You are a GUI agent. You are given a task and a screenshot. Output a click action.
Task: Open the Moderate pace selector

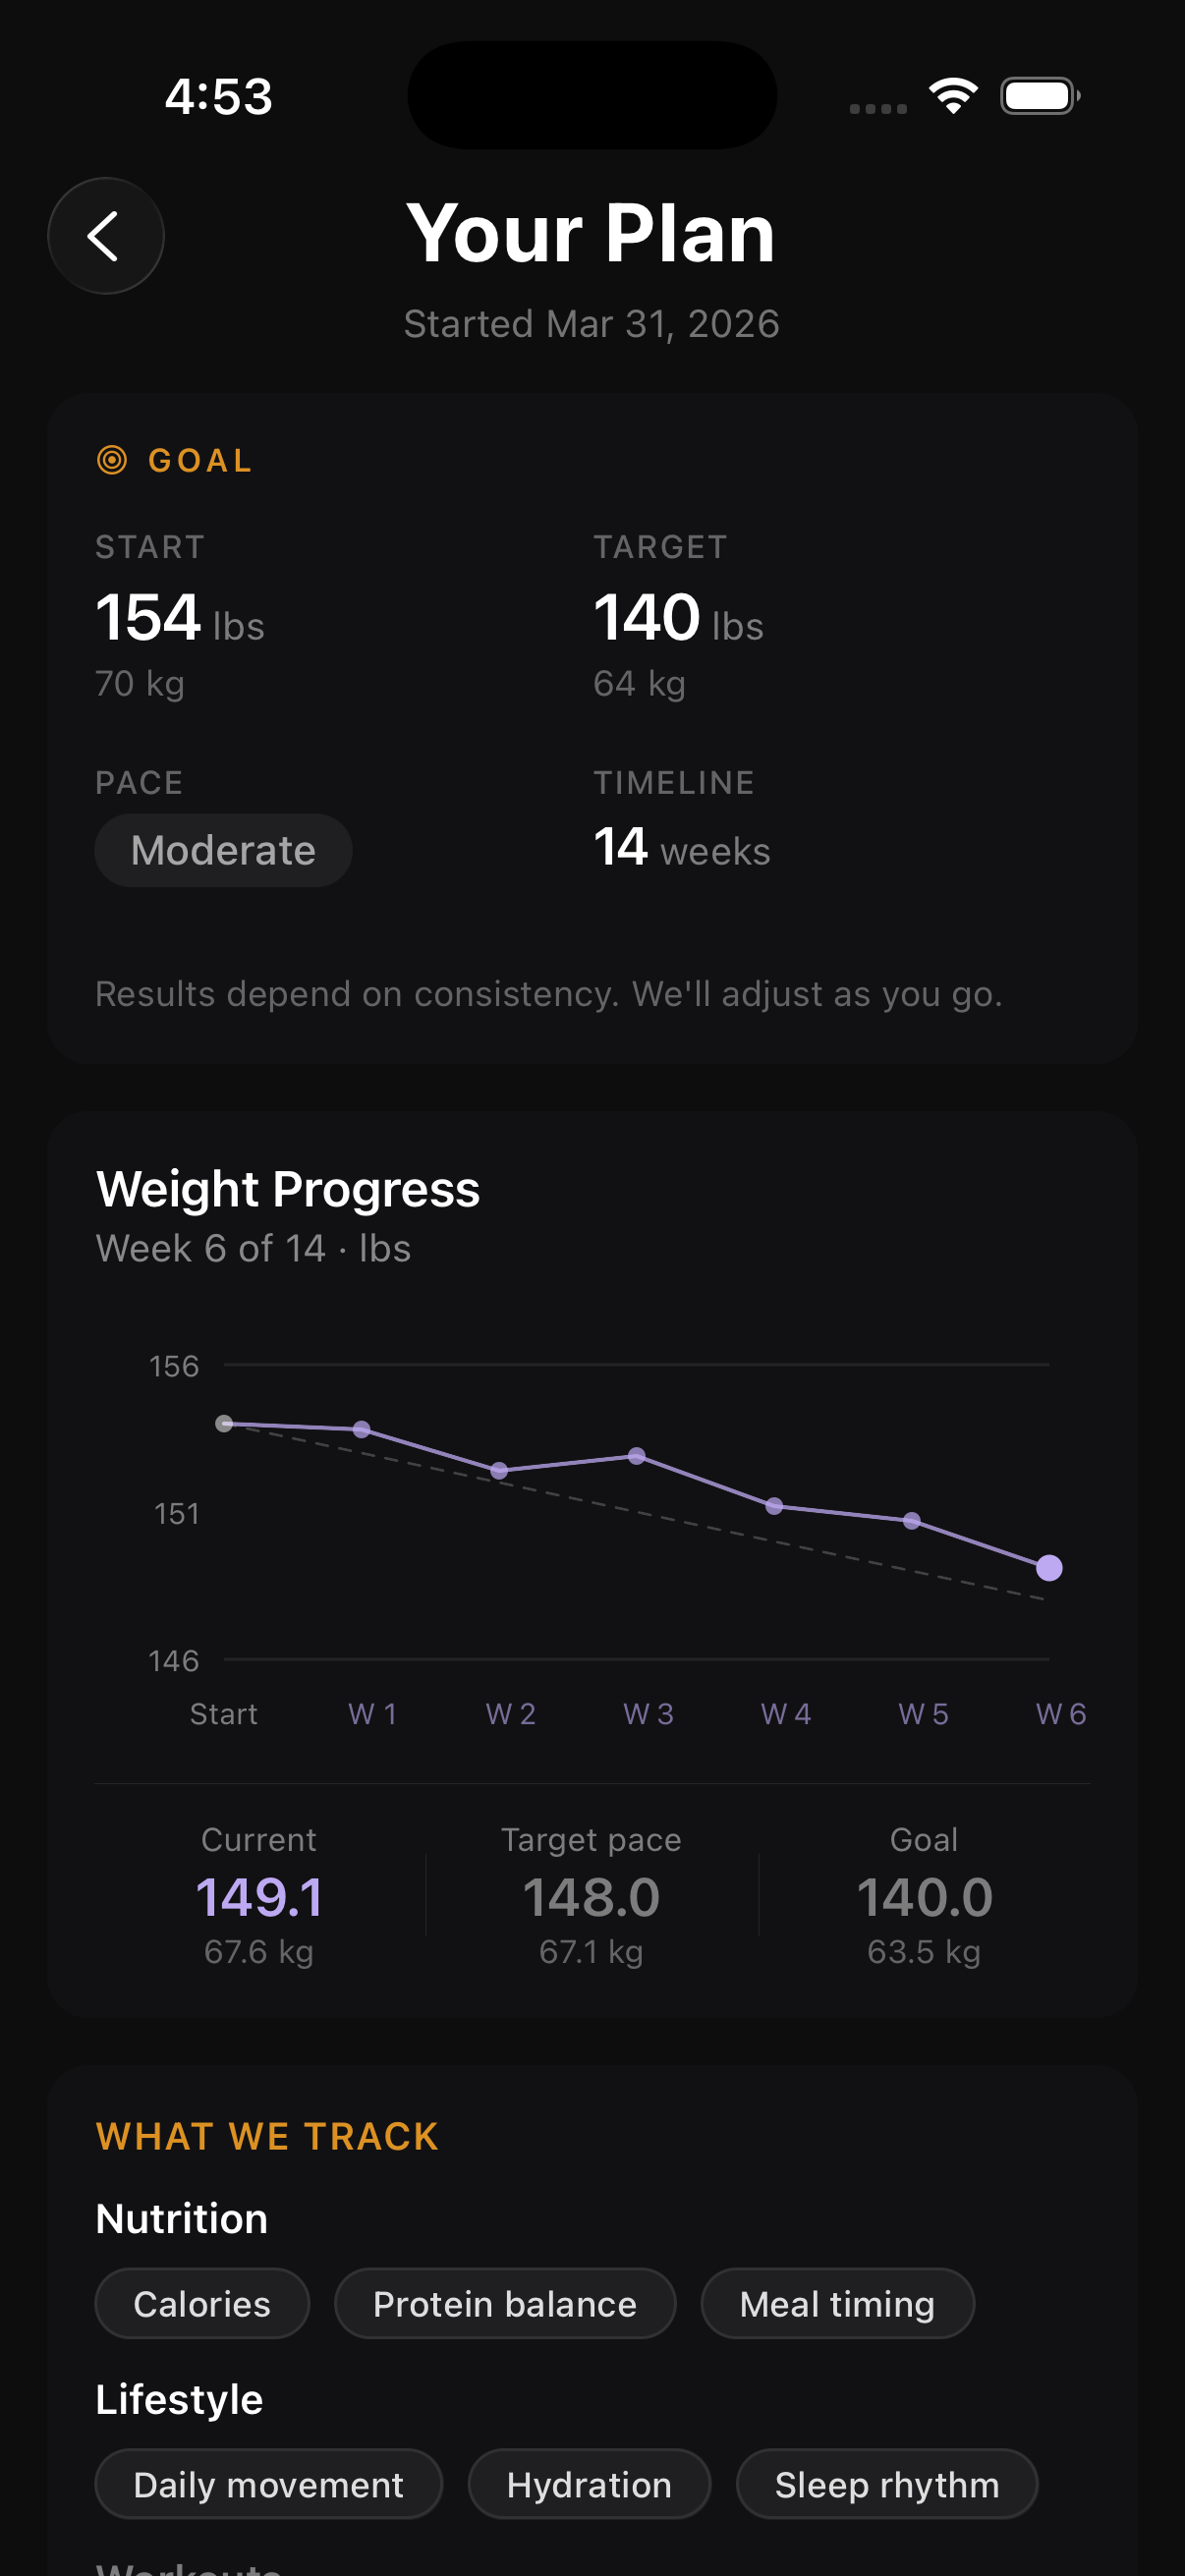pyautogui.click(x=223, y=850)
